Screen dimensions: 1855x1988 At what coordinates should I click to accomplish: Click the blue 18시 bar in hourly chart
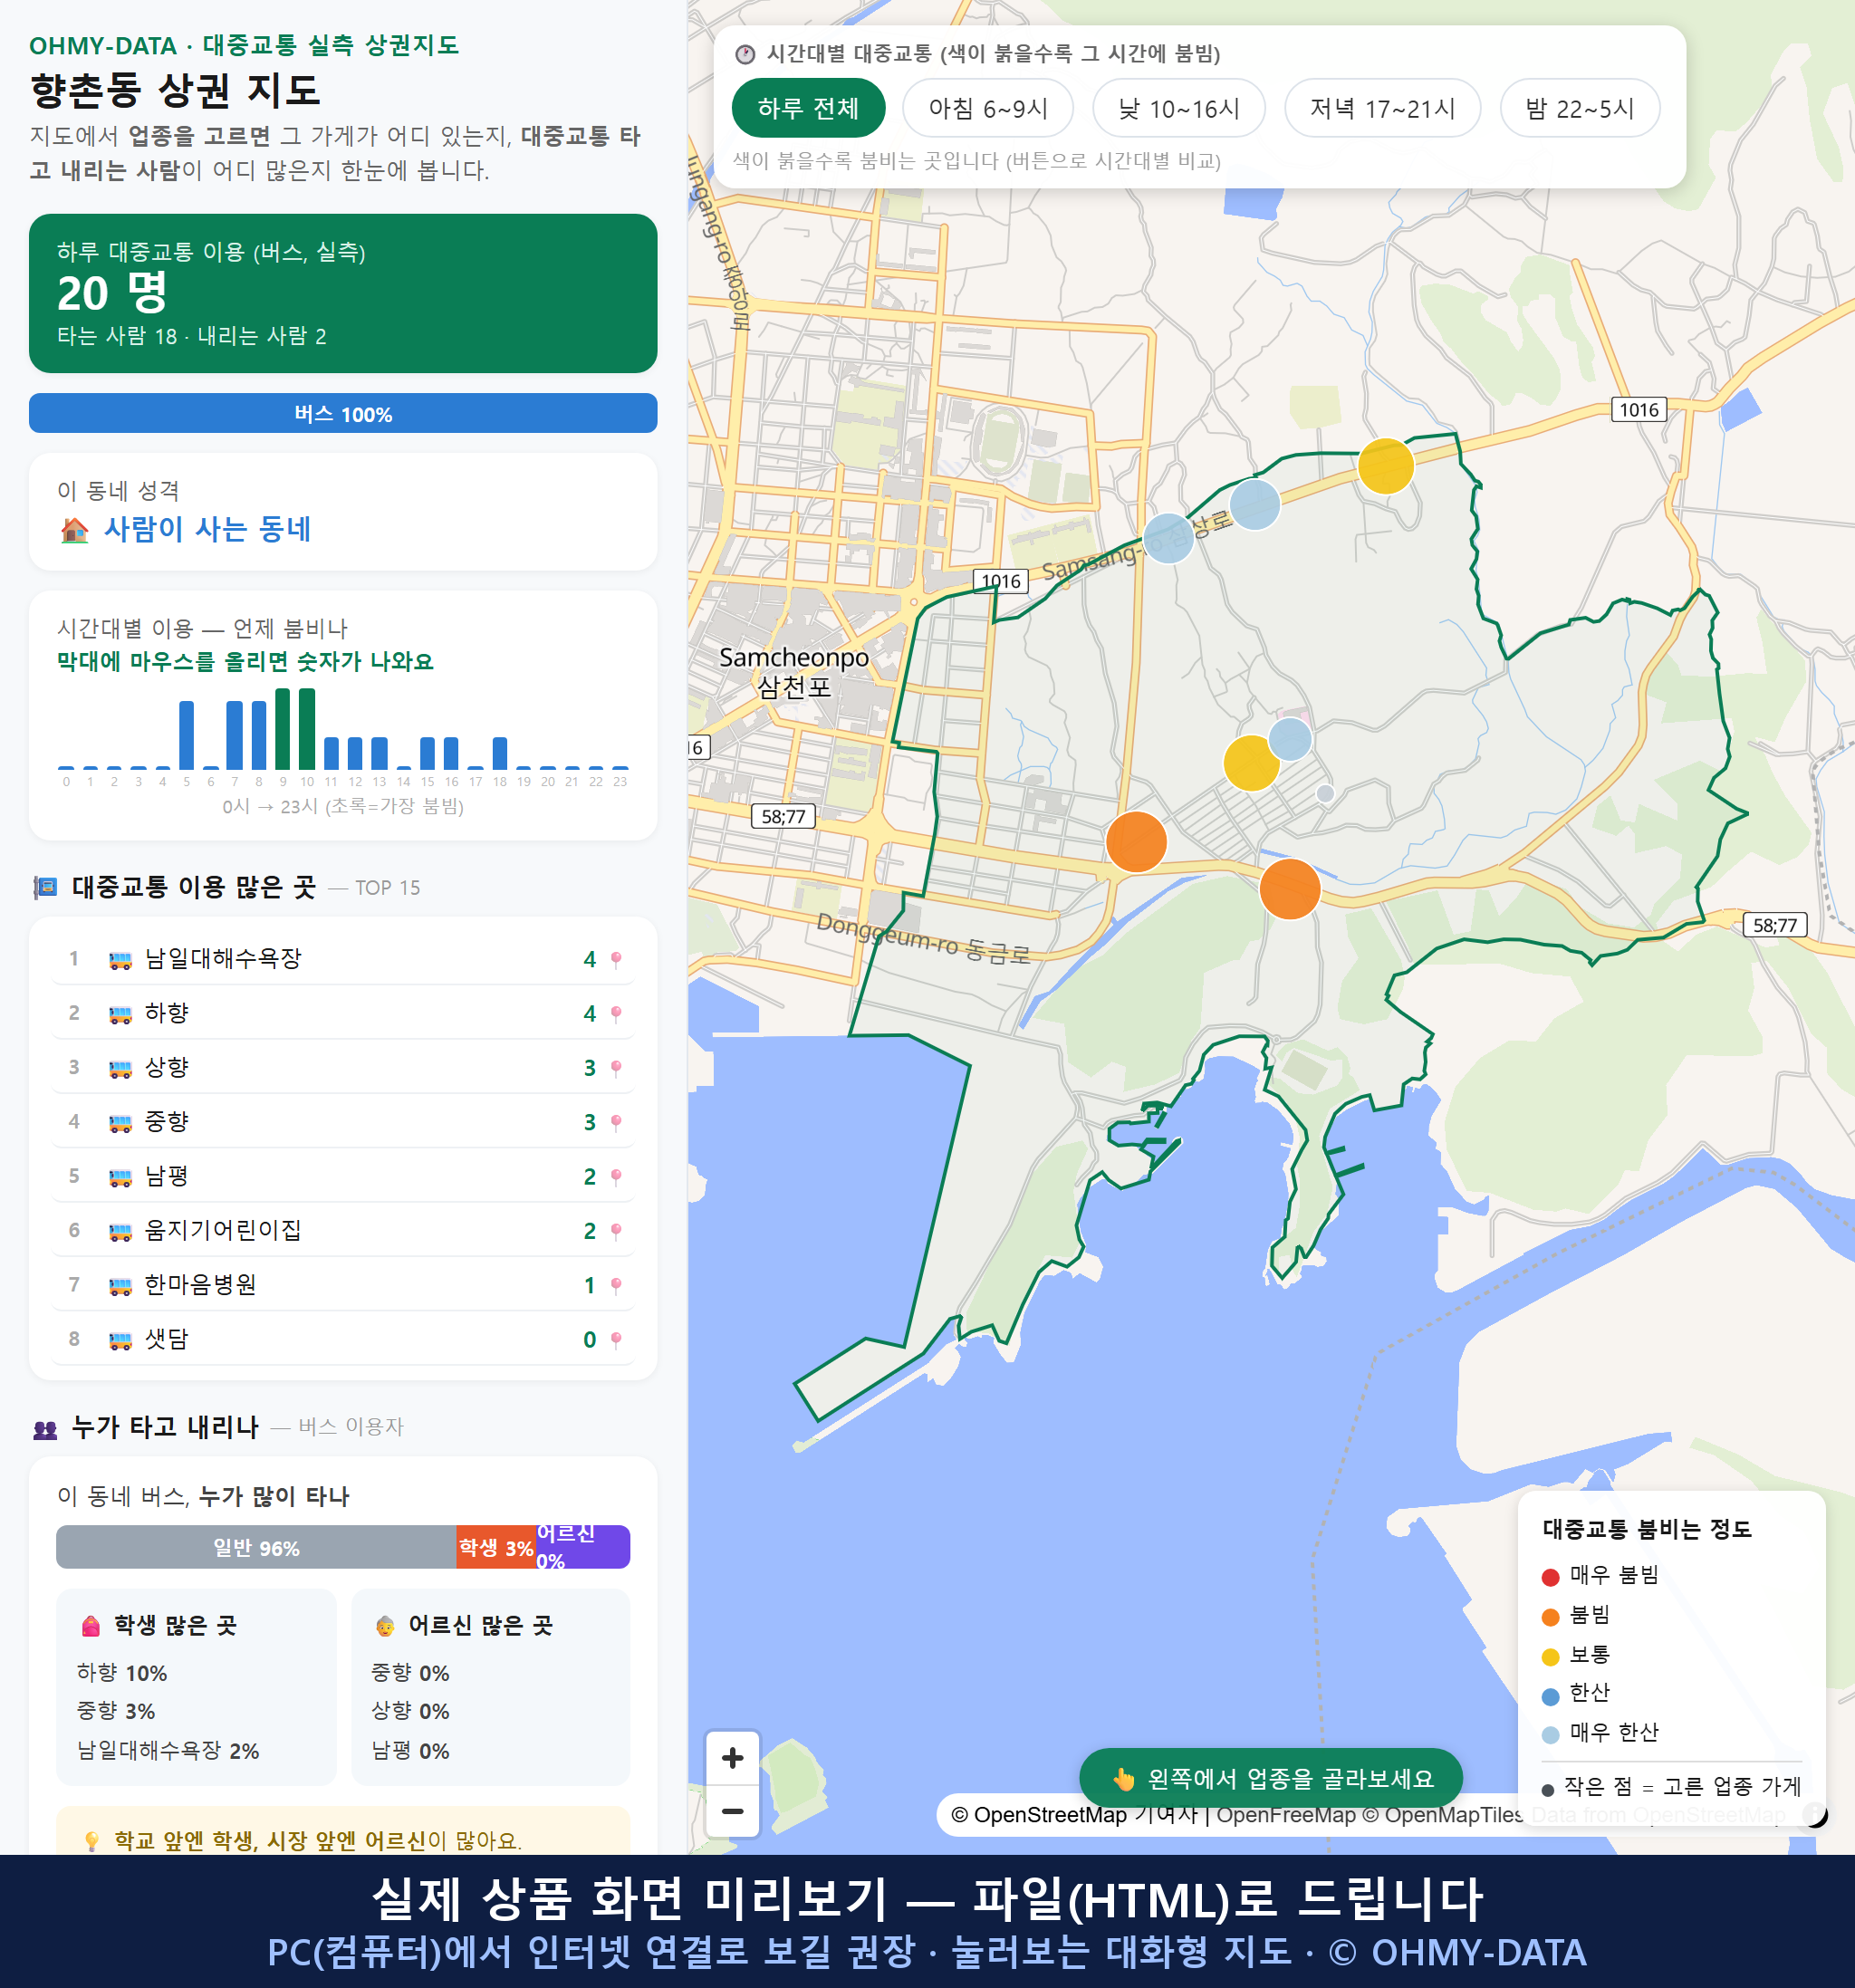[x=500, y=753]
